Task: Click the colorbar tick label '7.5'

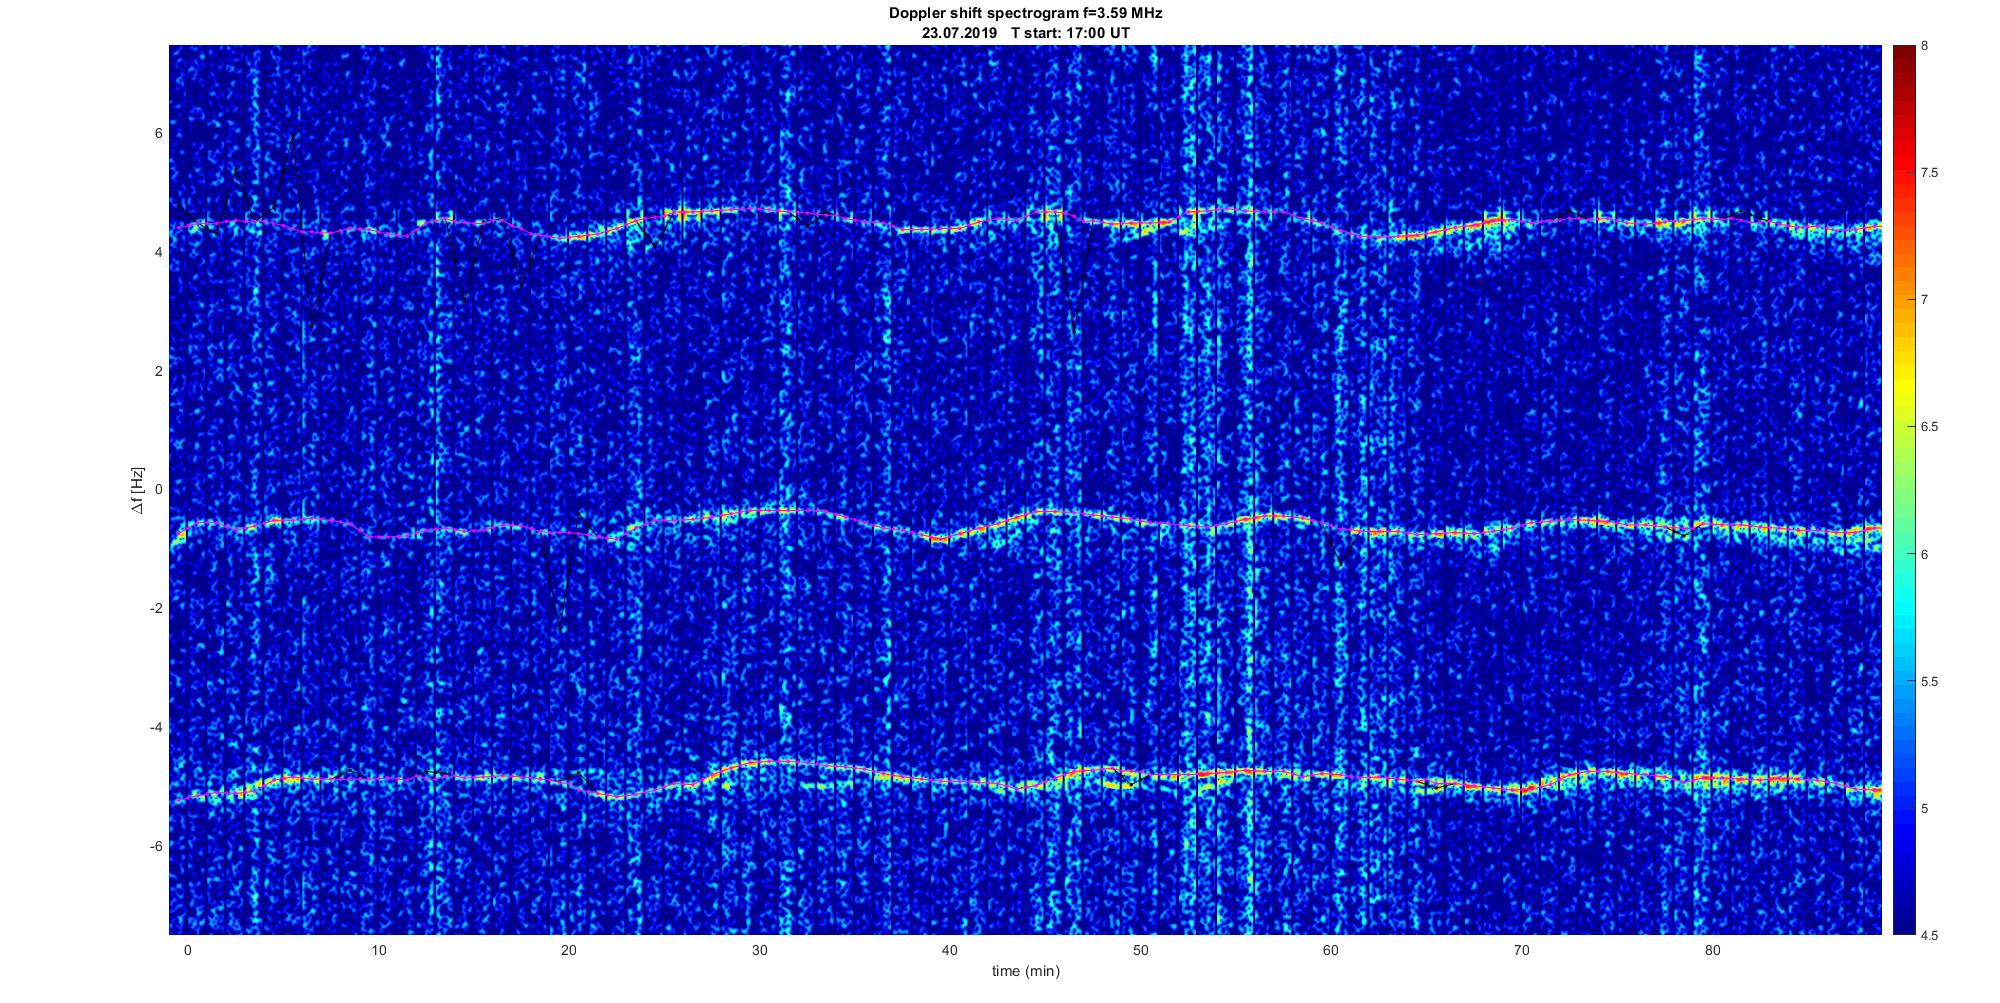Action: (x=1929, y=173)
